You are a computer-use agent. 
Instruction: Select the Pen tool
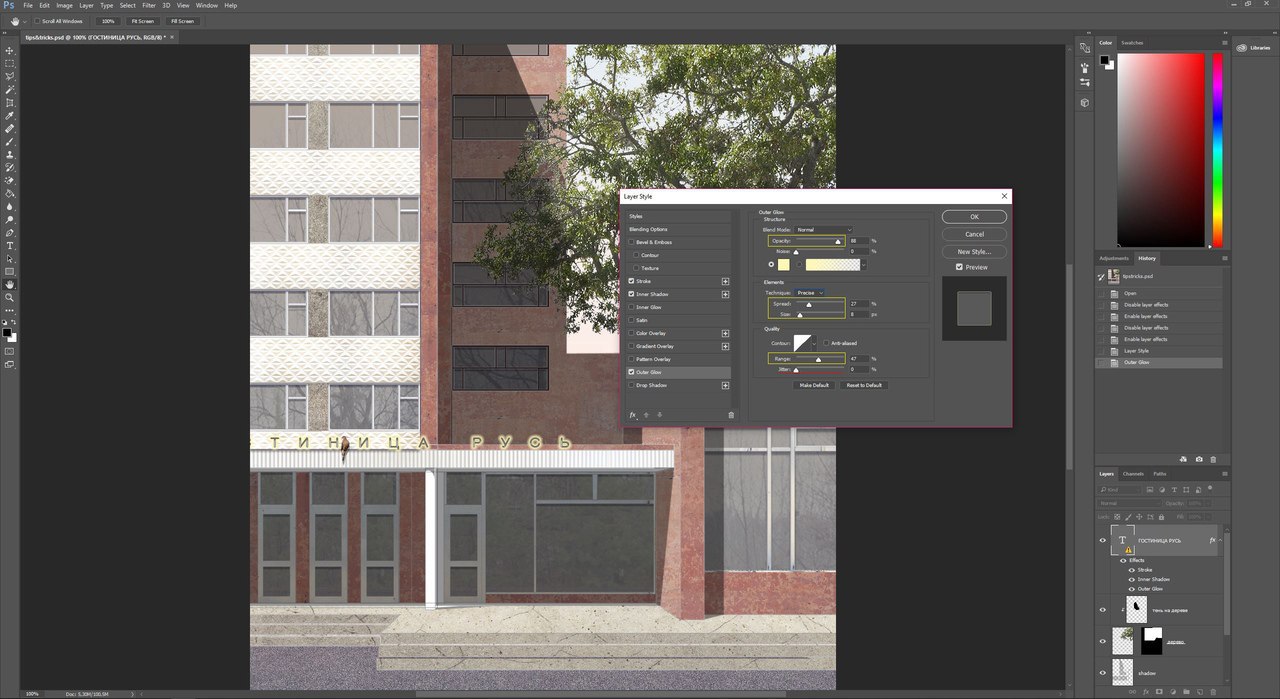(x=10, y=232)
